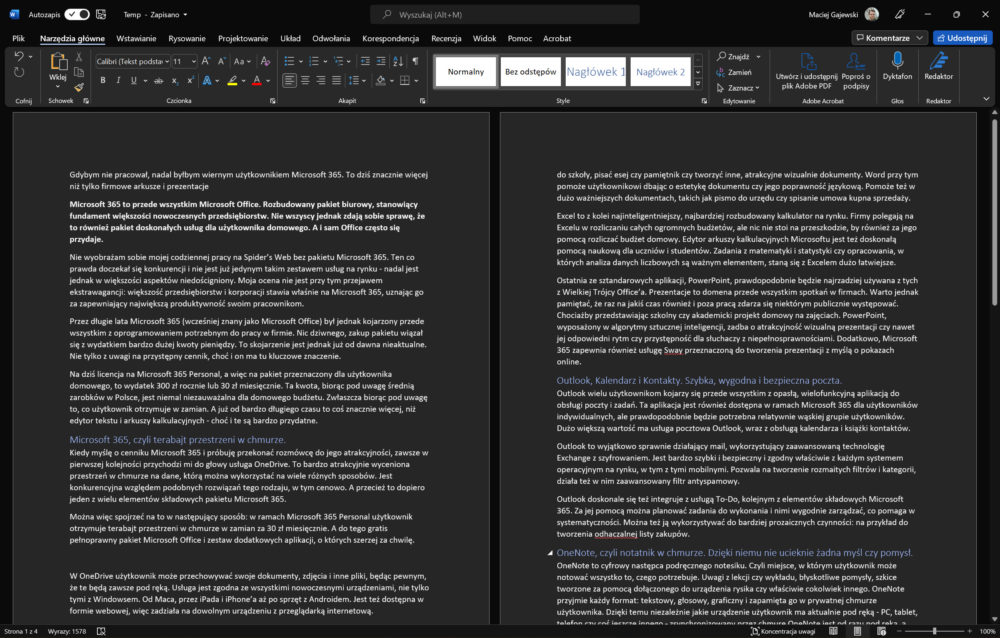Click the save icon next to Autozapis
Viewport: 1000px width, 638px height.
click(x=101, y=14)
